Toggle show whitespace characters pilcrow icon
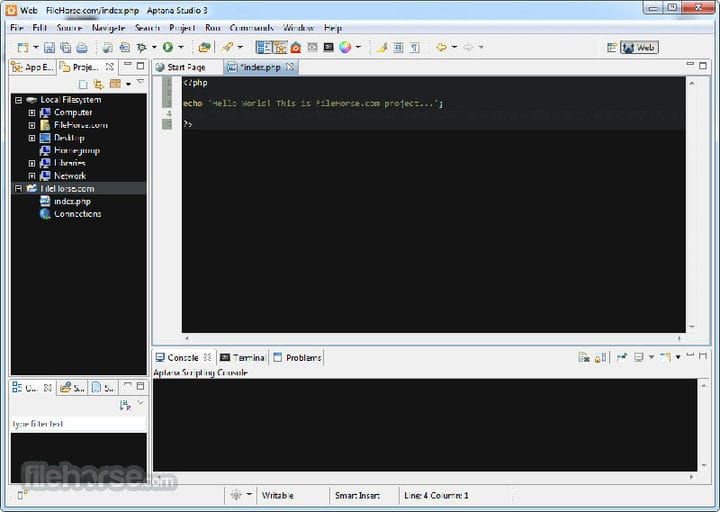This screenshot has height=512, width=720. 414,47
